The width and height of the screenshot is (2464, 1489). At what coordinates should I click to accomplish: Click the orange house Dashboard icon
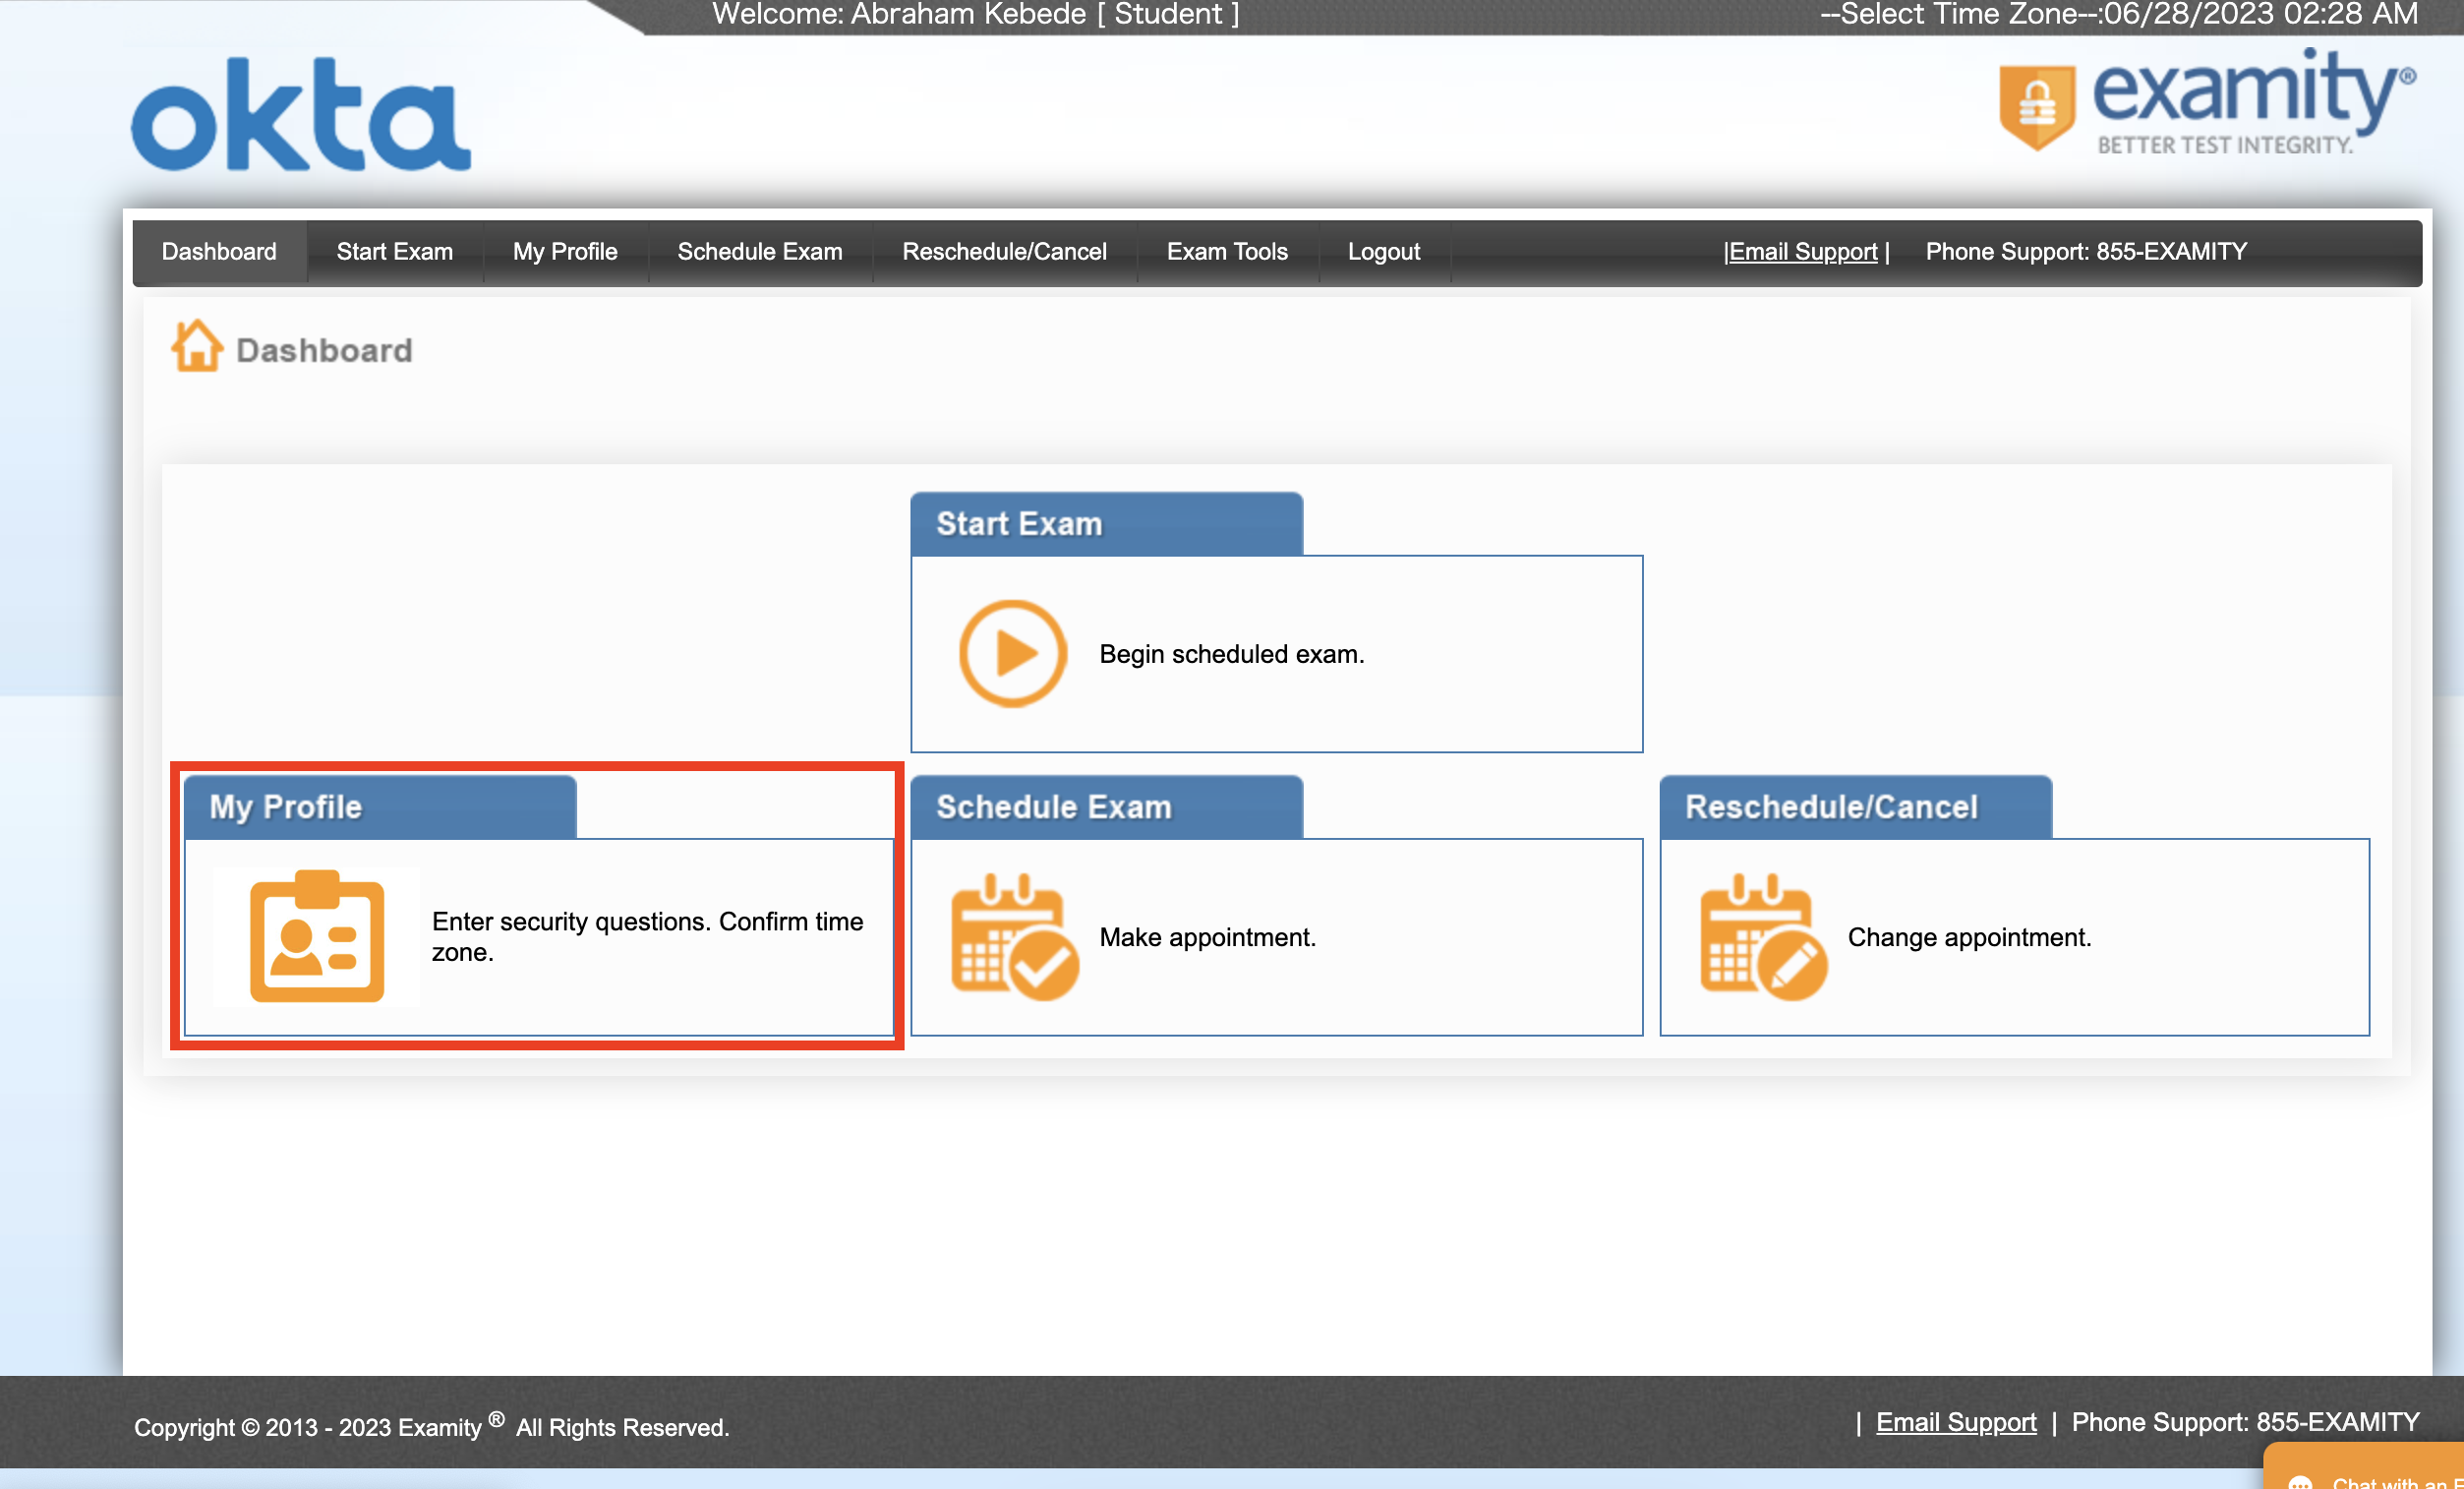196,347
